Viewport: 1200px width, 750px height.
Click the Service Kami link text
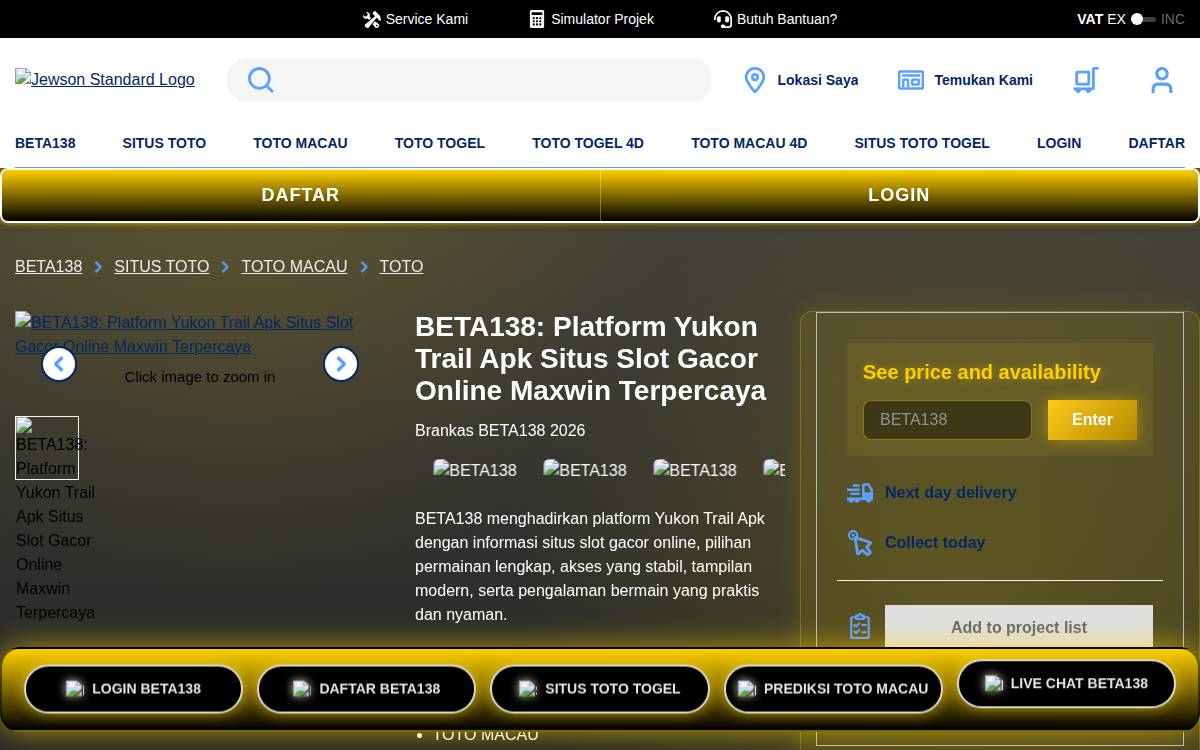[427, 19]
